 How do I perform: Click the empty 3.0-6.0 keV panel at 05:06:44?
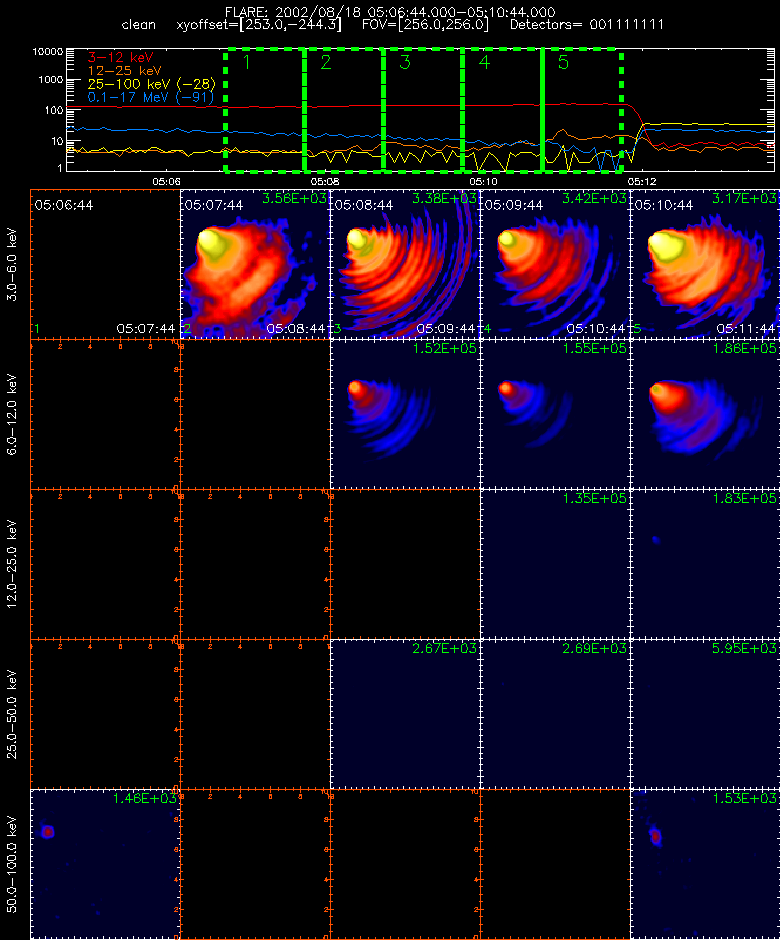[x=105, y=264]
